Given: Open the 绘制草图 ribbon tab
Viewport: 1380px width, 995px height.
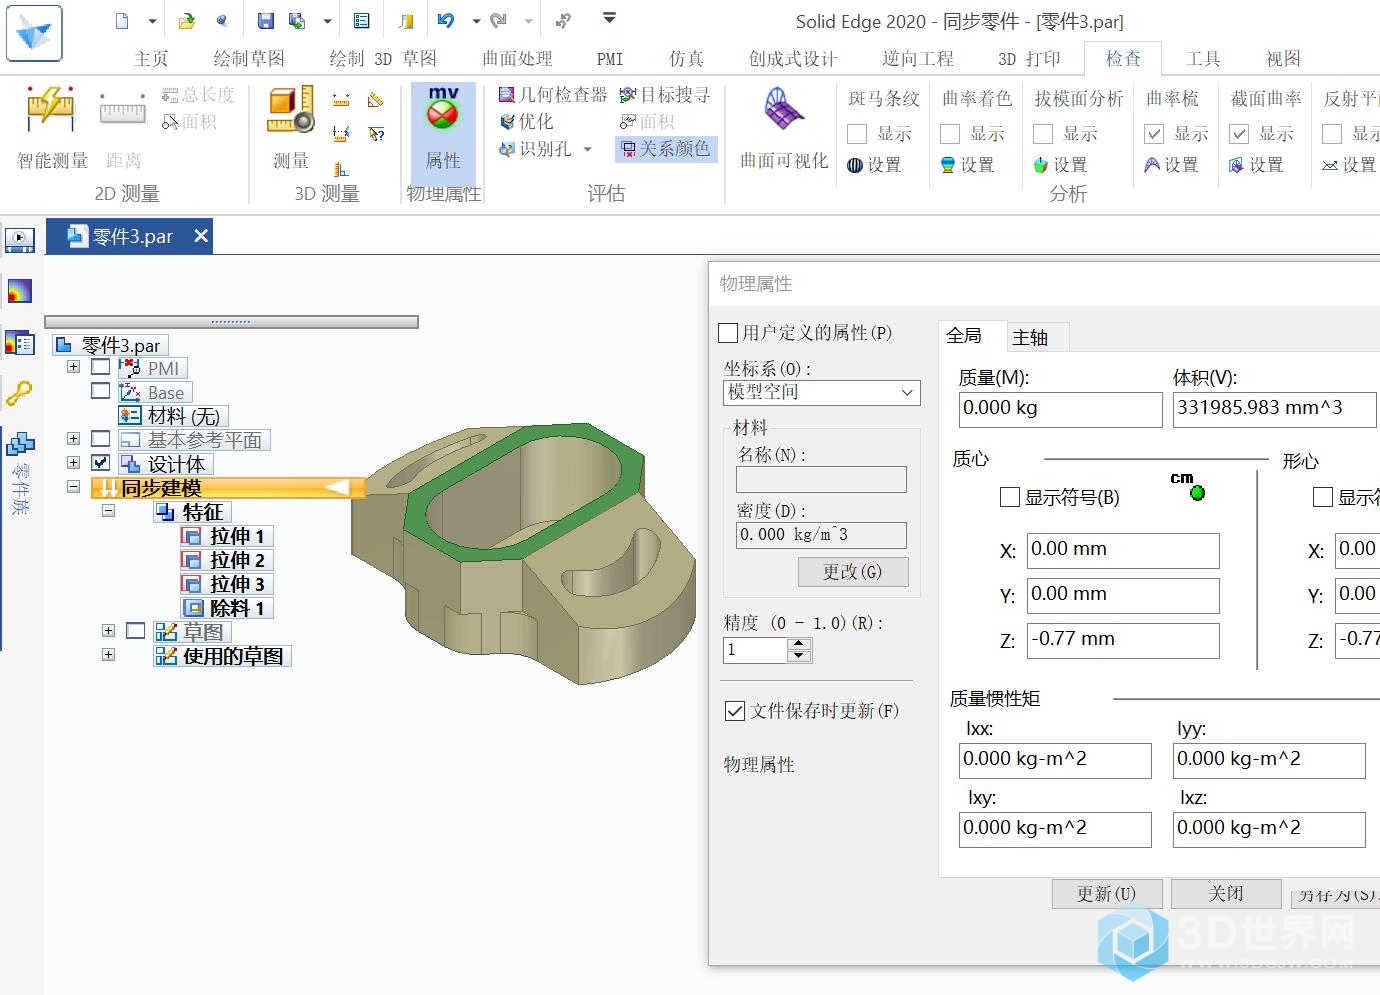Looking at the screenshot, I should pyautogui.click(x=249, y=59).
